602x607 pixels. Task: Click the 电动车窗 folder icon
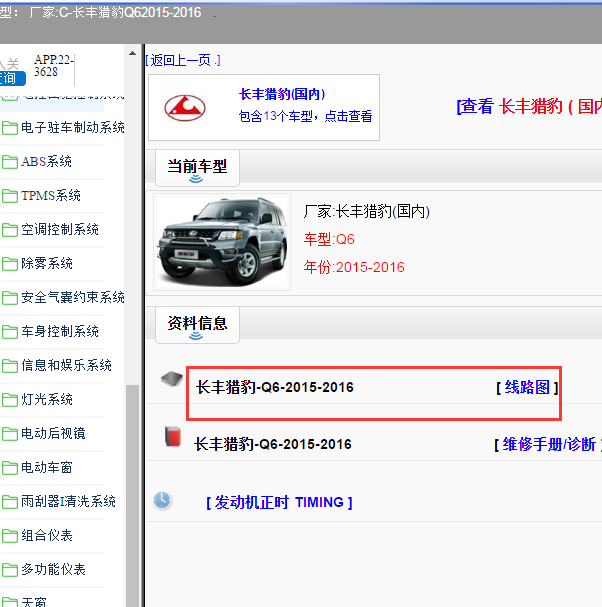(x=10, y=468)
